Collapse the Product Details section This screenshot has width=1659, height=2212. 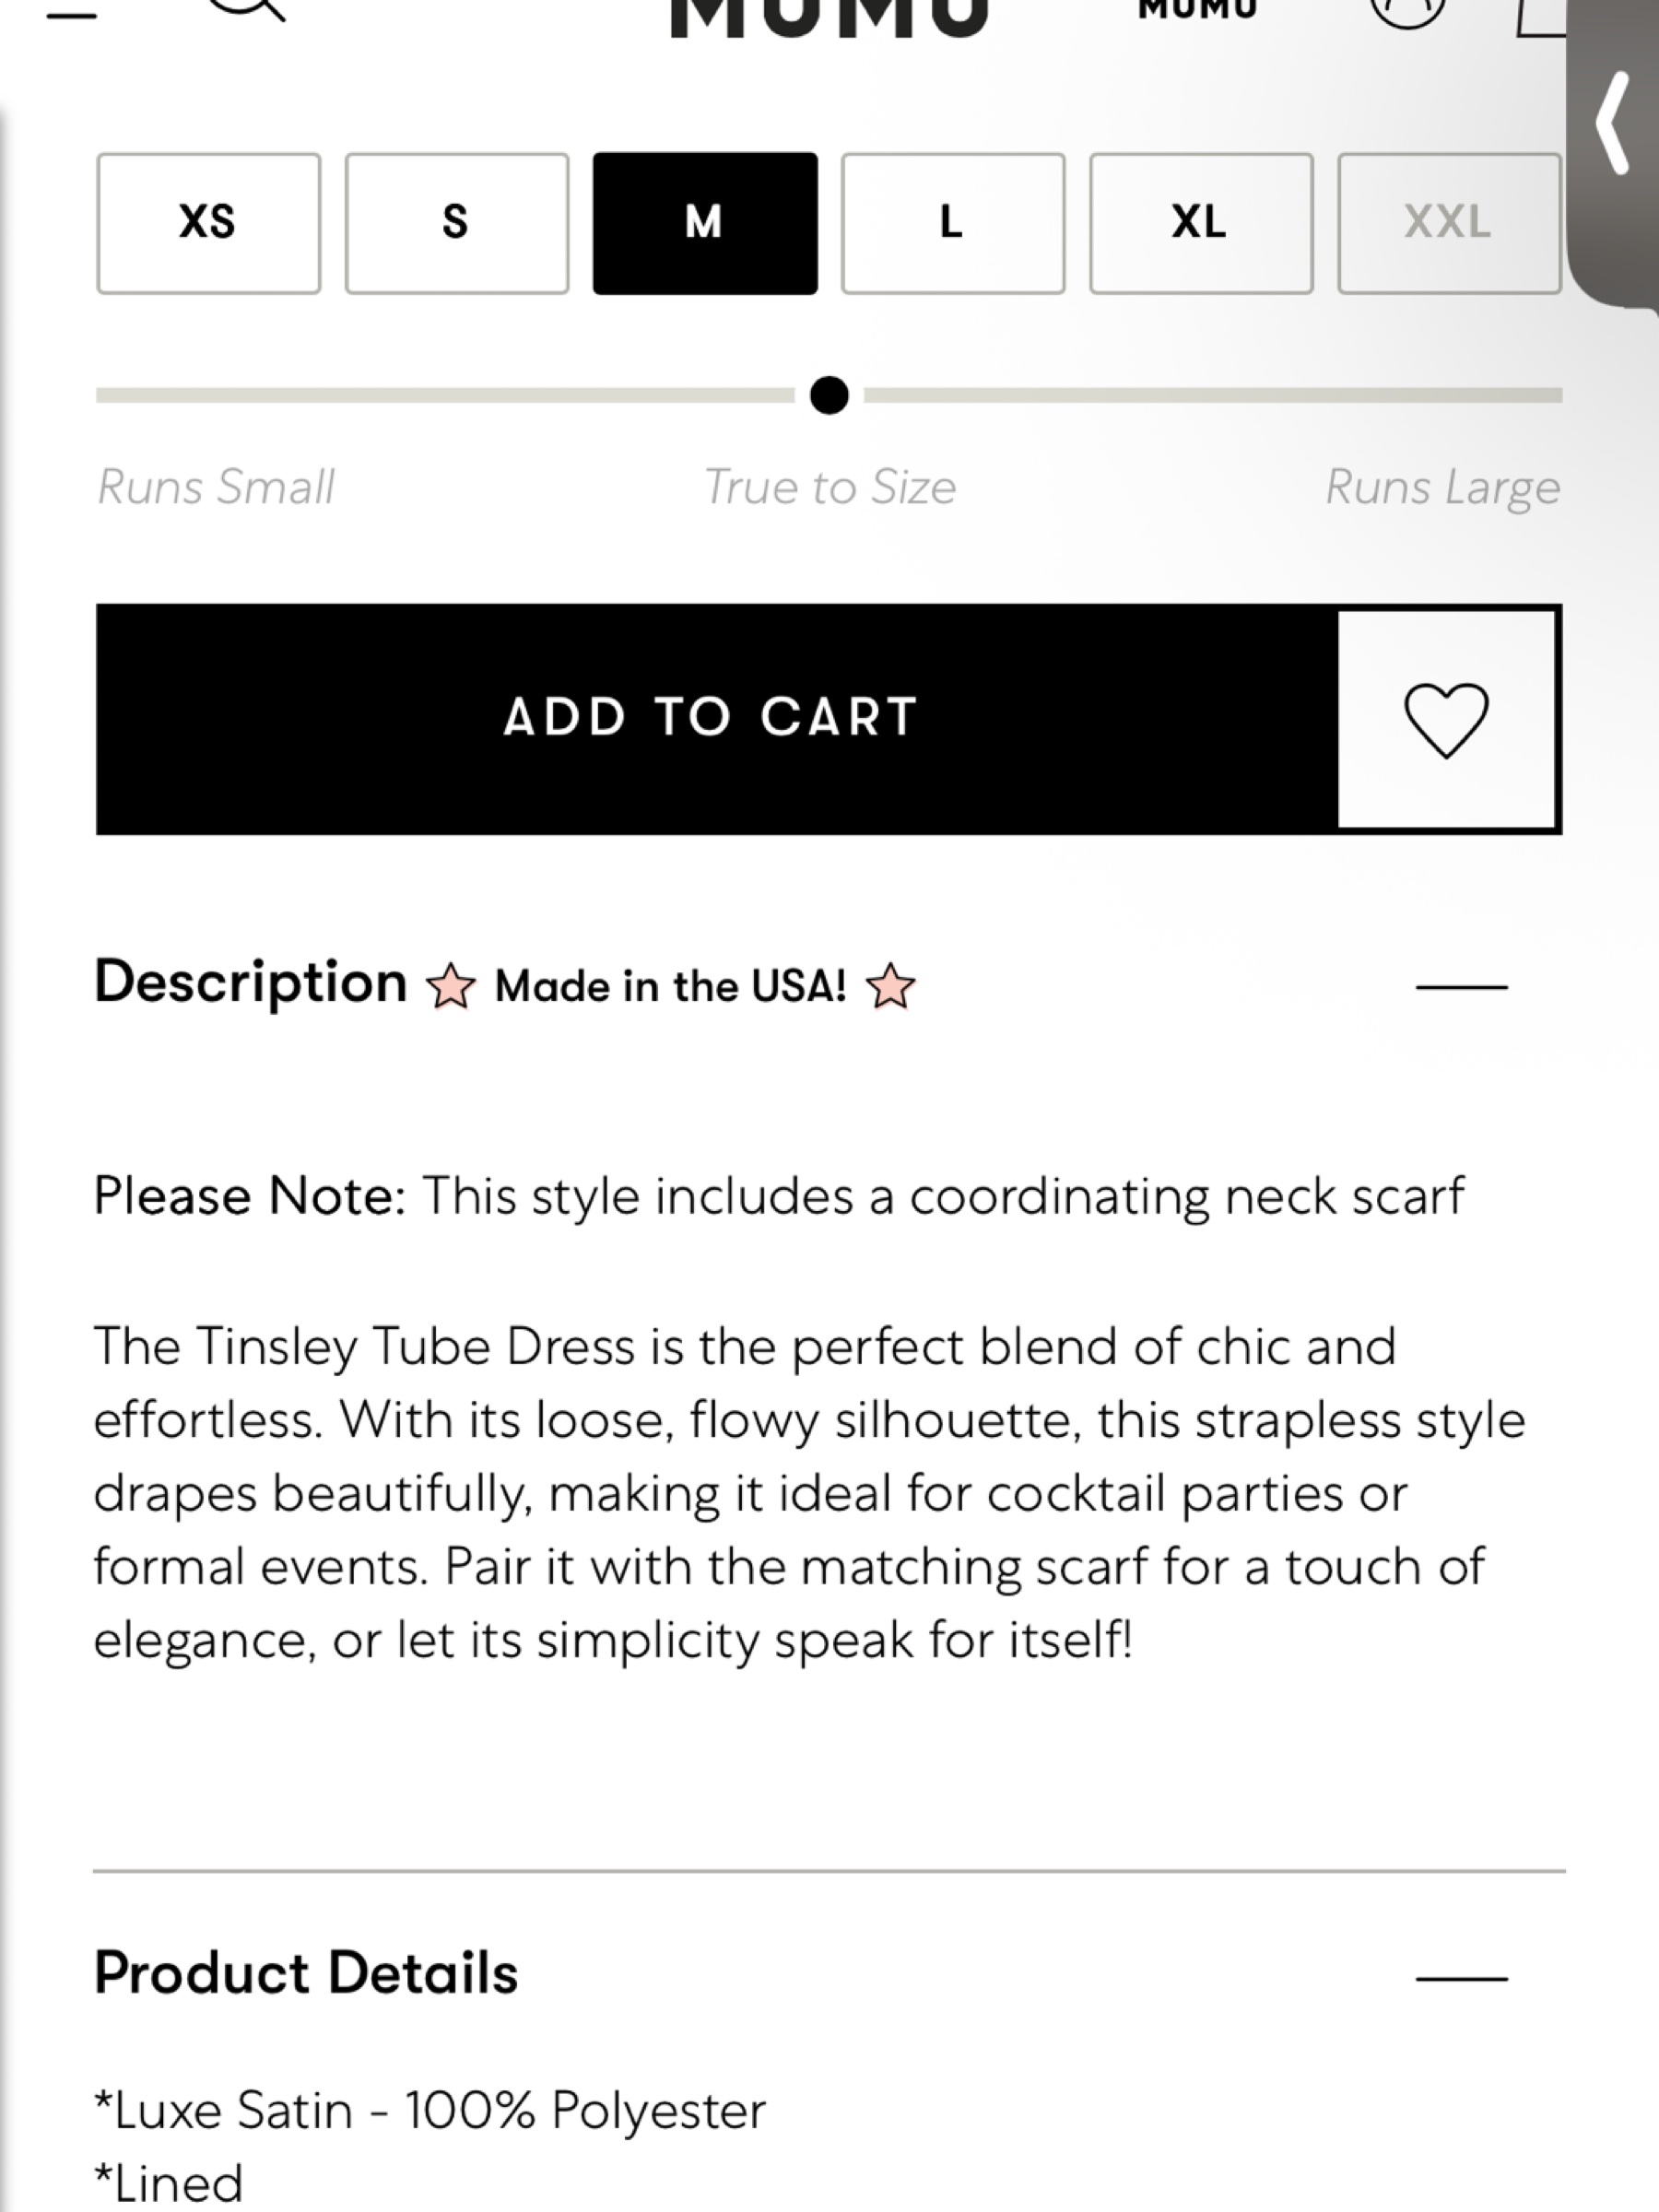click(x=1461, y=1978)
